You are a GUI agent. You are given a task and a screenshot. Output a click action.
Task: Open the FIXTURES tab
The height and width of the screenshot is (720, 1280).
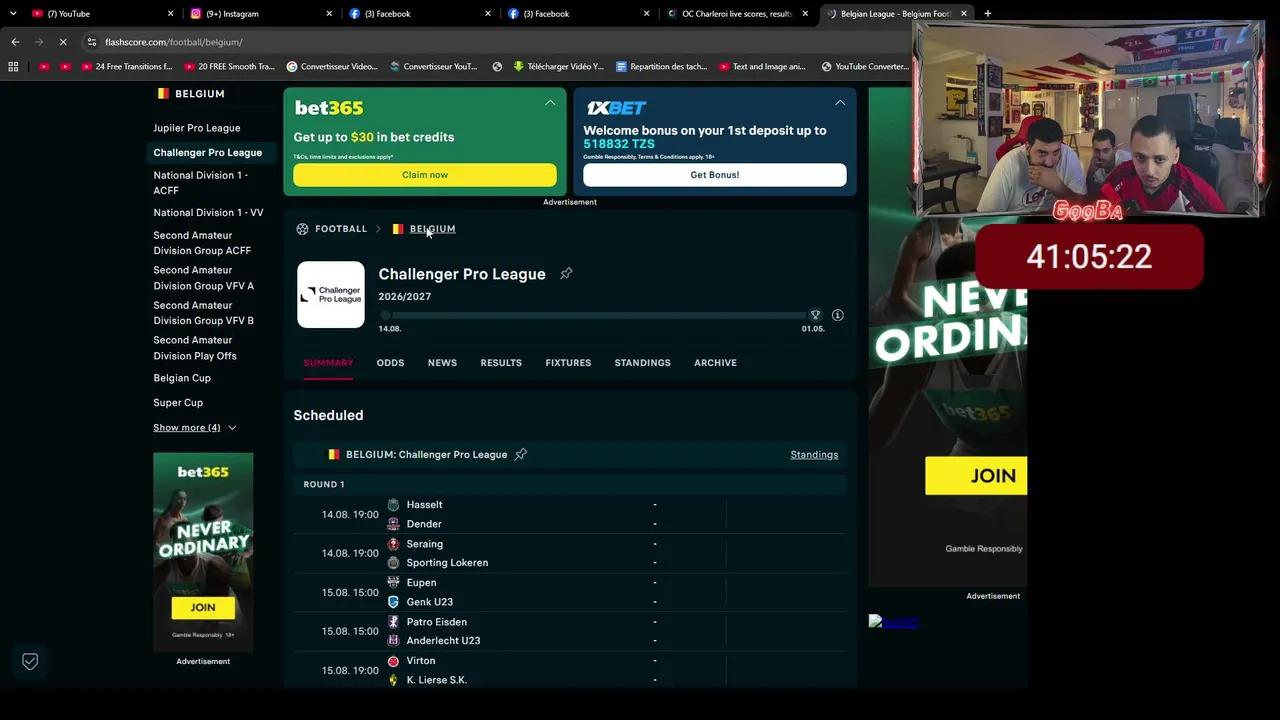pyautogui.click(x=568, y=363)
